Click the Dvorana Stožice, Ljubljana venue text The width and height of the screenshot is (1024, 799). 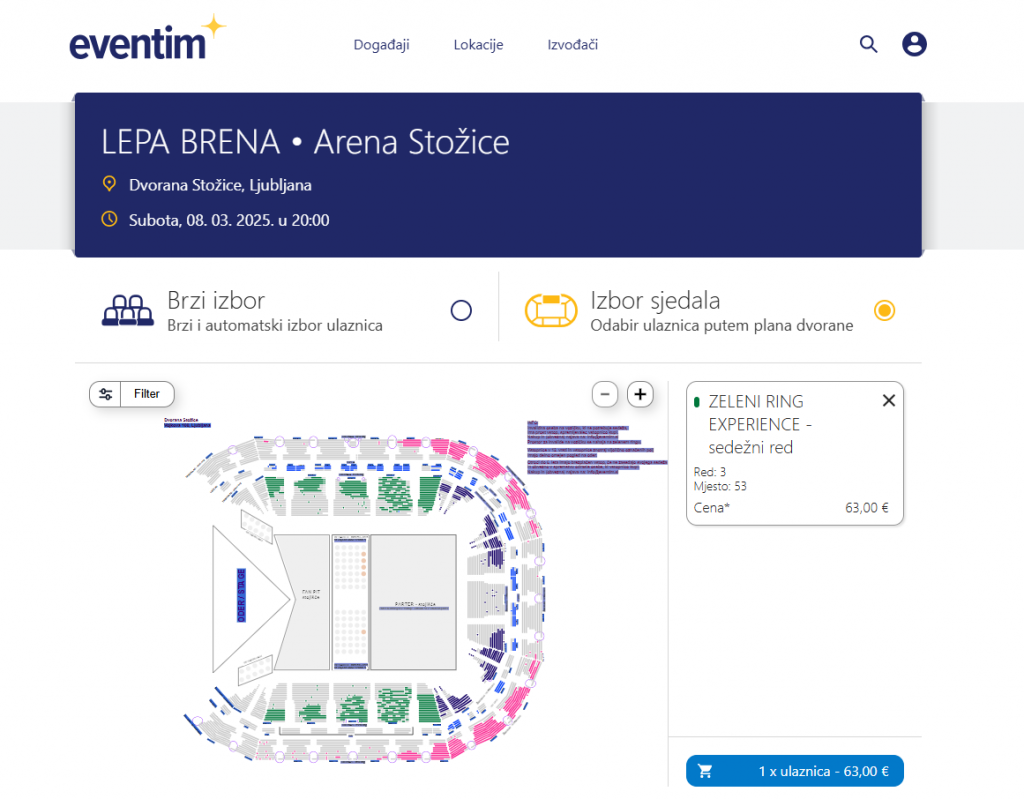click(220, 185)
